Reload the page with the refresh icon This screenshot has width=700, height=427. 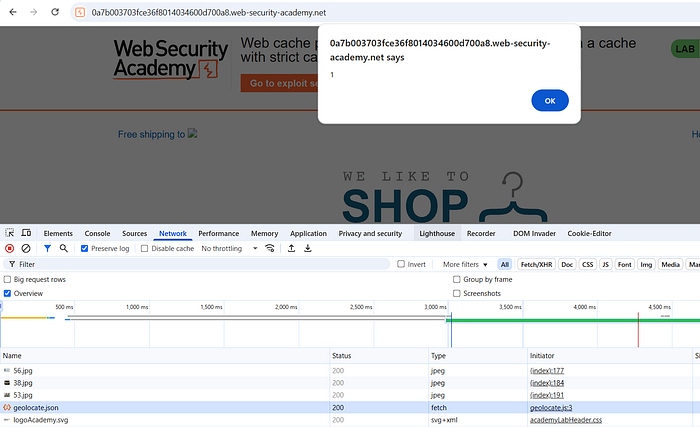55,12
